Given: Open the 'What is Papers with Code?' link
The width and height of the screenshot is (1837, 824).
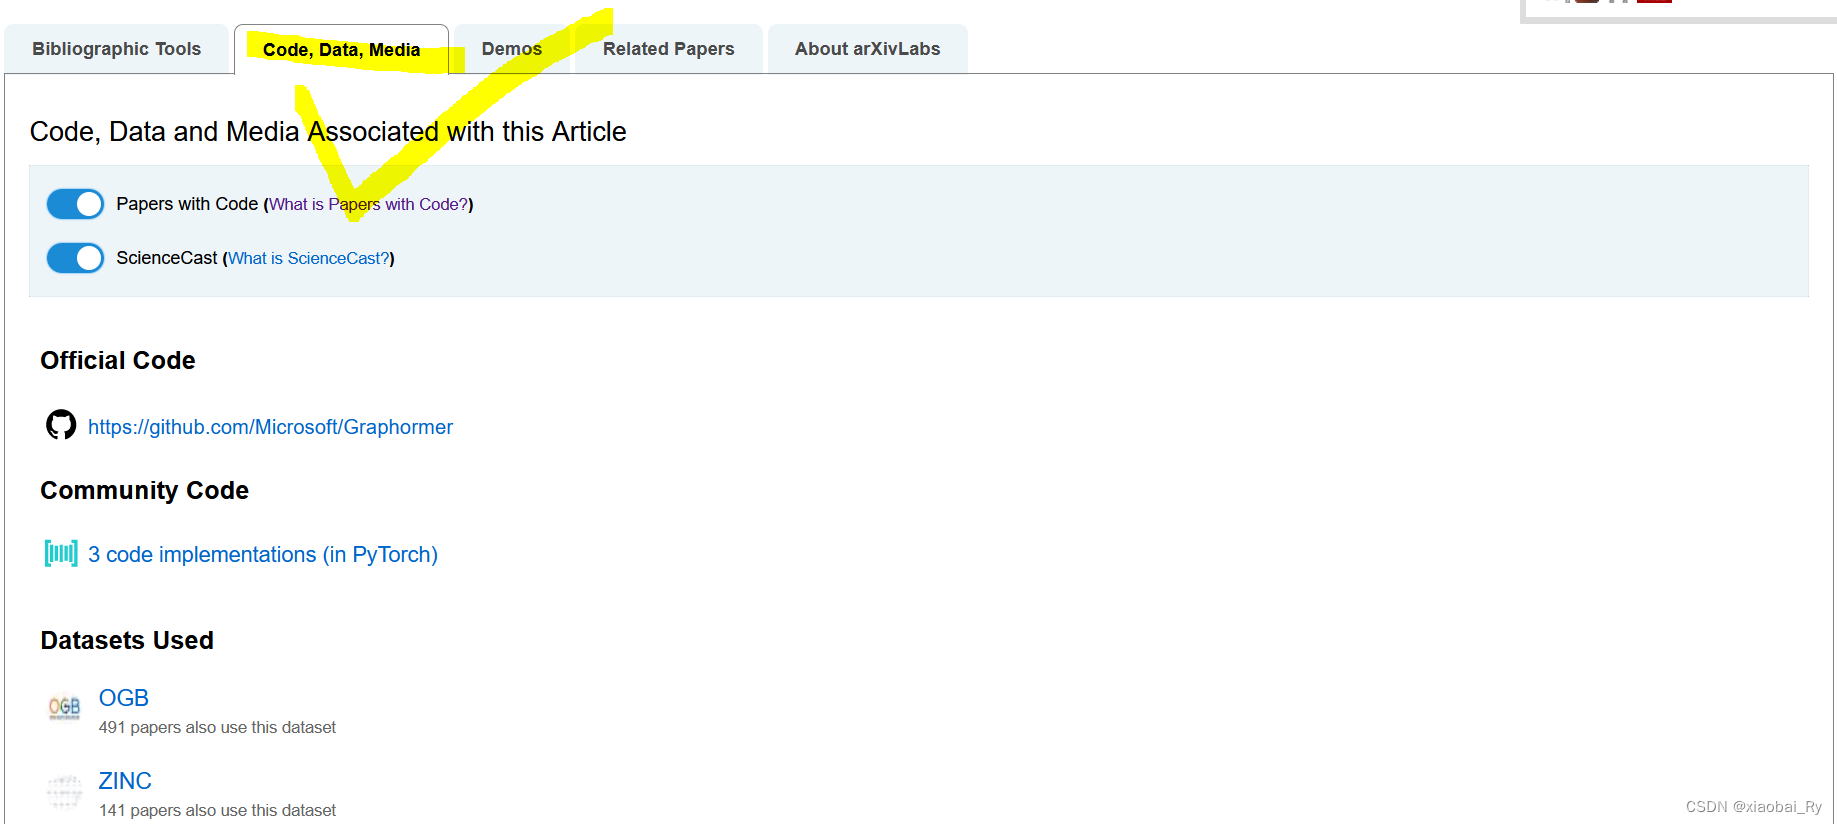Looking at the screenshot, I should pyautogui.click(x=369, y=204).
